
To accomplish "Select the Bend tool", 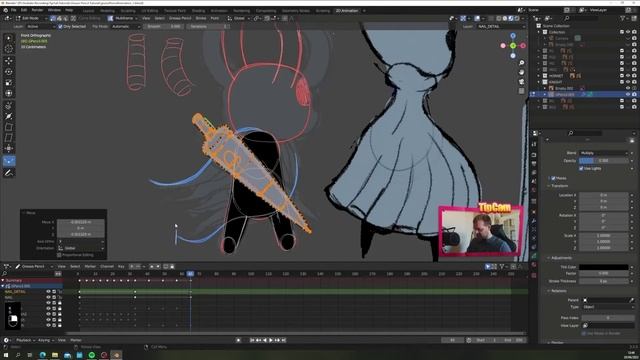I will 9,127.
